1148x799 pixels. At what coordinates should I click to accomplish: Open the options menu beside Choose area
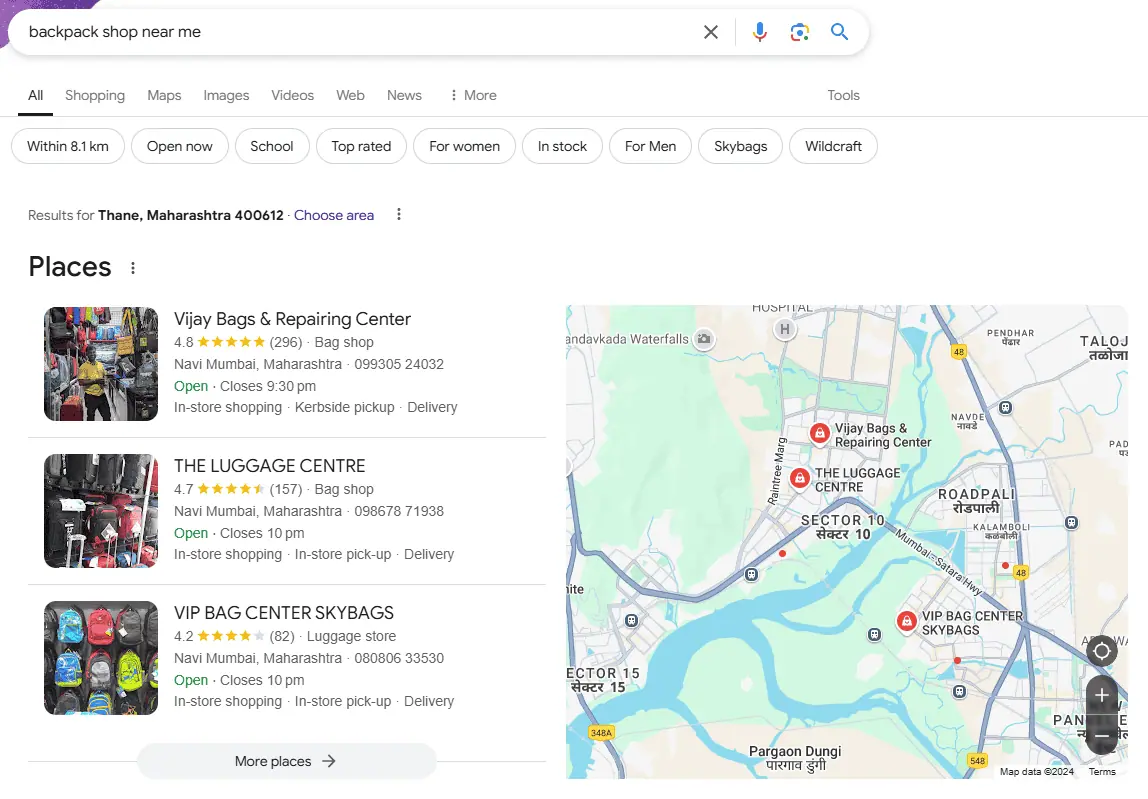tap(398, 215)
